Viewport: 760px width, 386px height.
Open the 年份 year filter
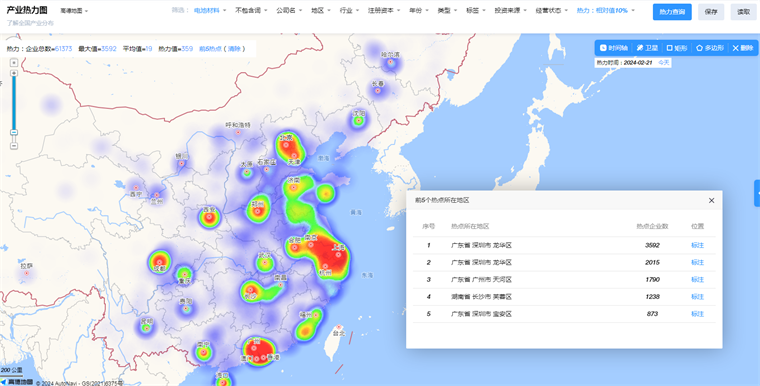(419, 10)
